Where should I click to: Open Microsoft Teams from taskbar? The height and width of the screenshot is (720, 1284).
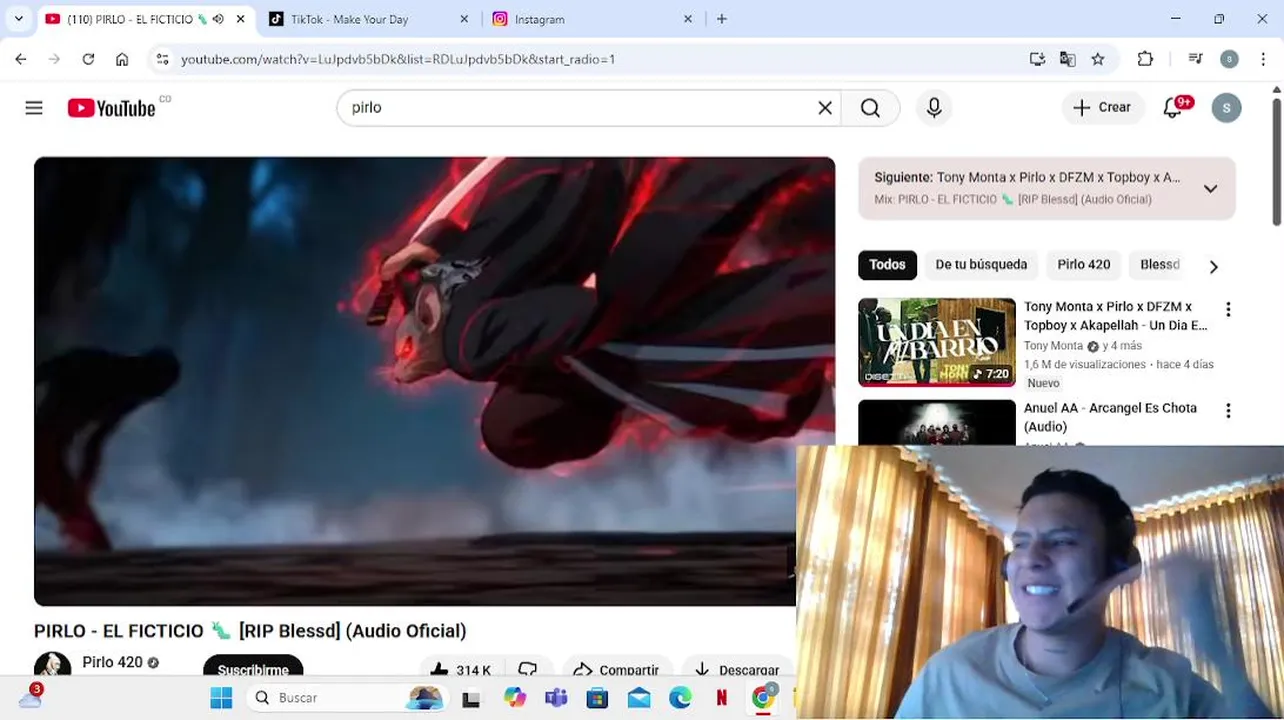556,698
